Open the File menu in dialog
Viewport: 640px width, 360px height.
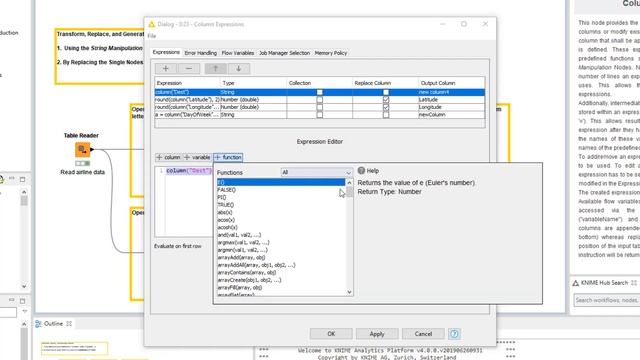(152, 36)
